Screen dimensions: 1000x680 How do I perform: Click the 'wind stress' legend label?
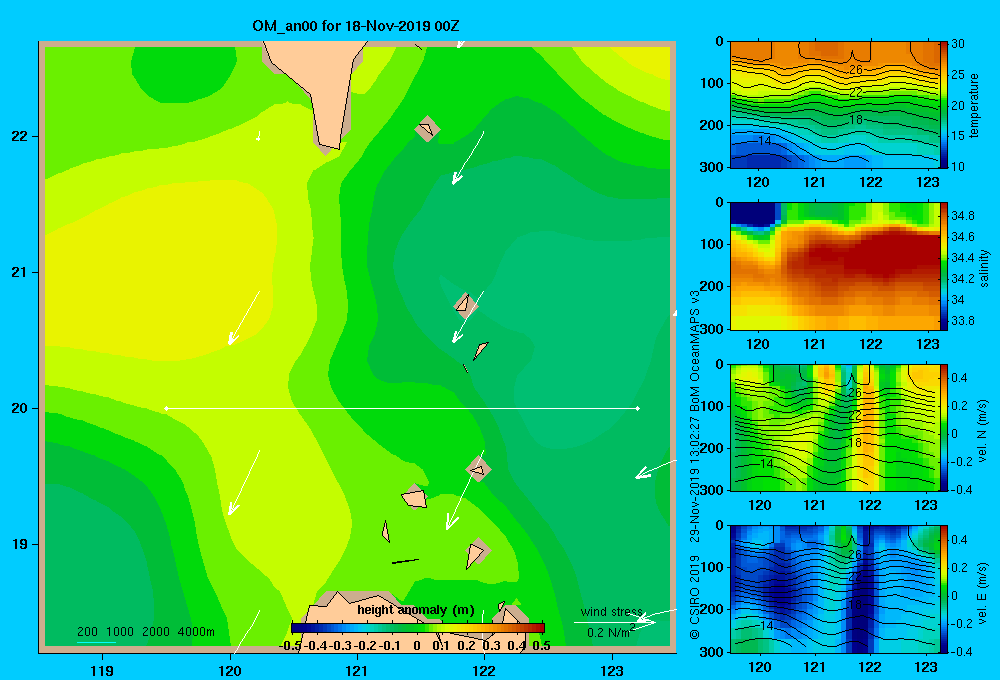point(612,612)
